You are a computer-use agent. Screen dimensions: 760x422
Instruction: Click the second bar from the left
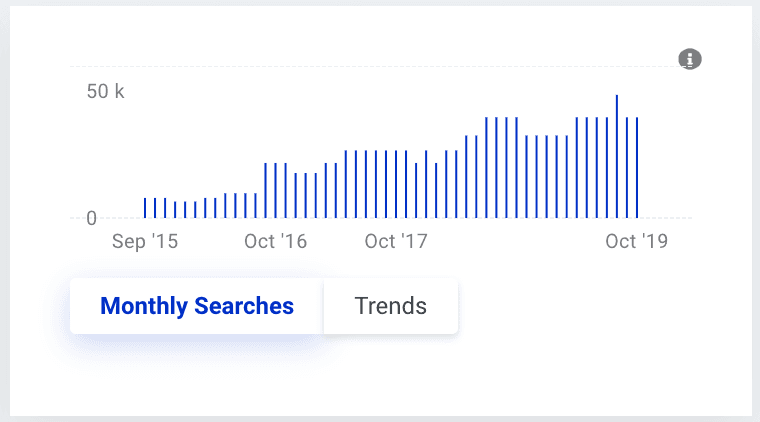tap(155, 208)
